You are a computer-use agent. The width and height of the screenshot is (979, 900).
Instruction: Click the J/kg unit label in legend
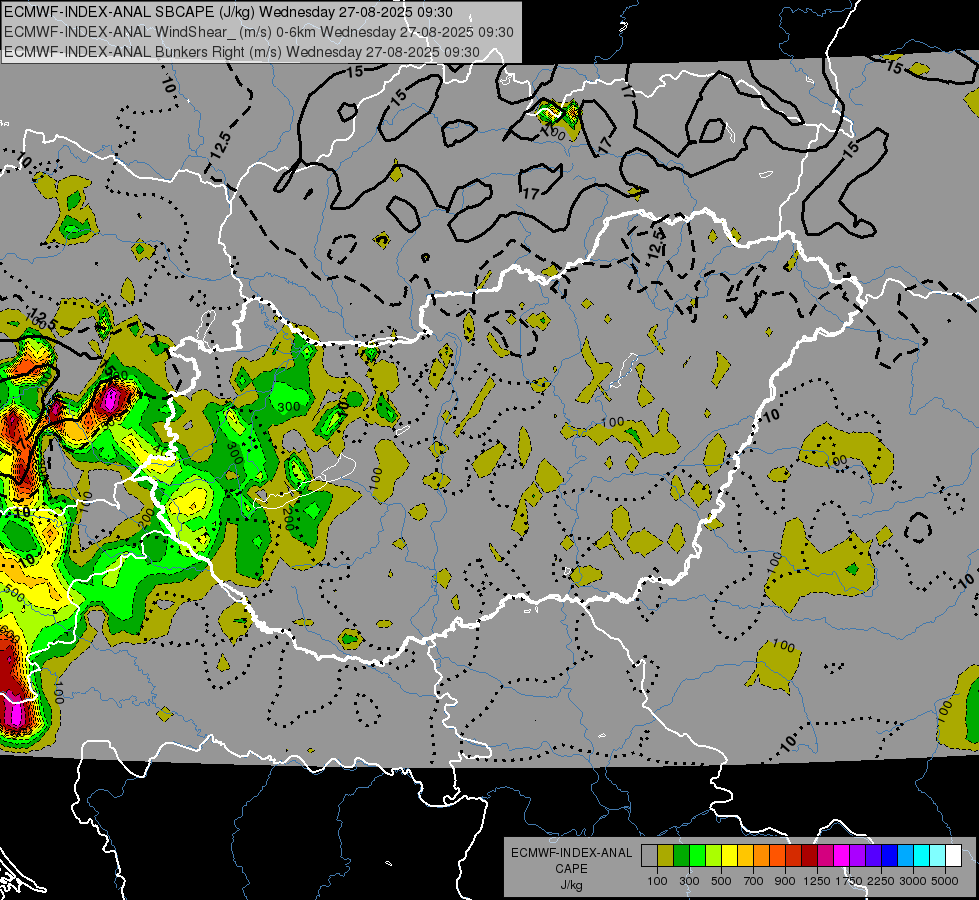click(571, 885)
